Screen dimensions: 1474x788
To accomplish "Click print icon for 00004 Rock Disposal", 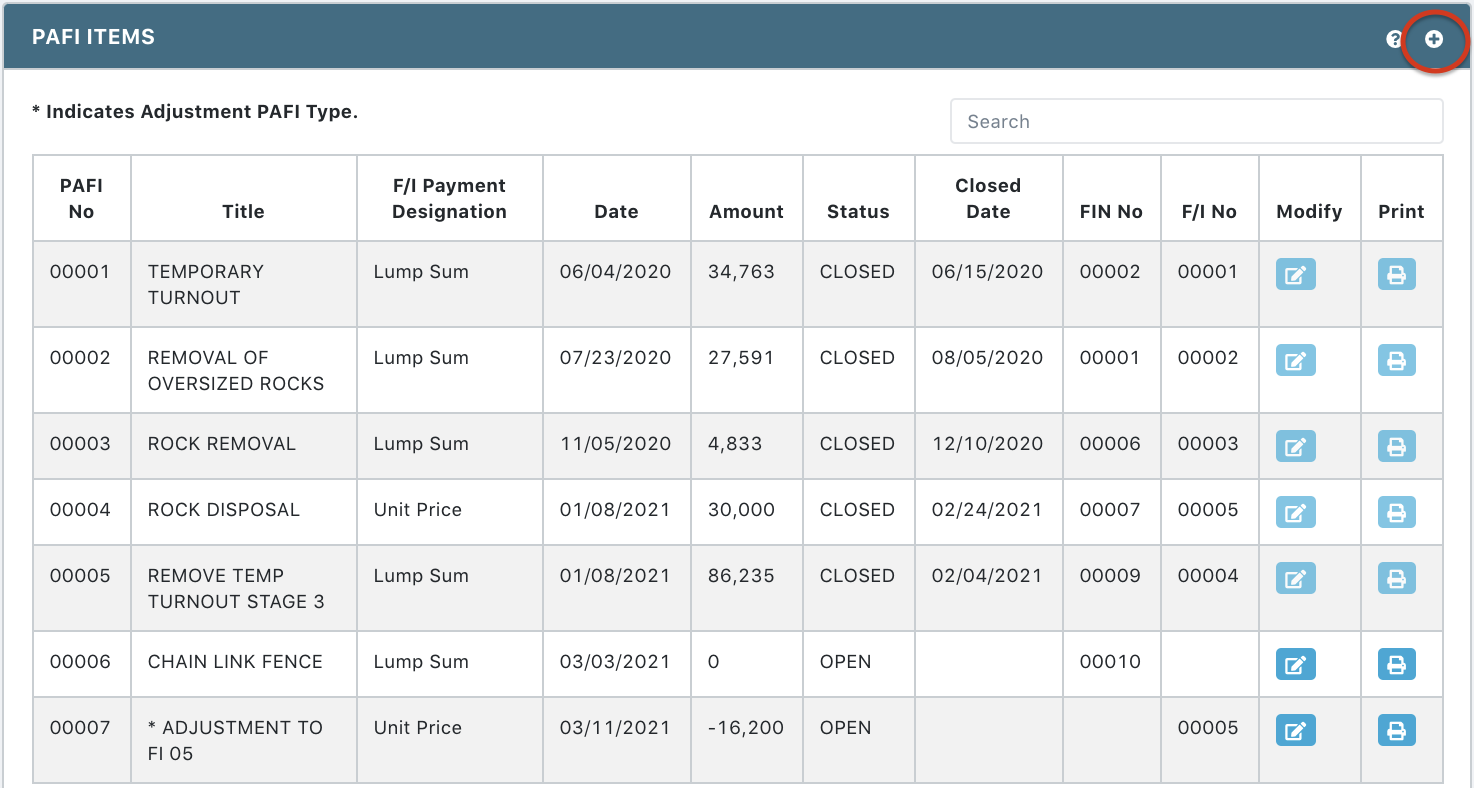I will pyautogui.click(x=1397, y=512).
